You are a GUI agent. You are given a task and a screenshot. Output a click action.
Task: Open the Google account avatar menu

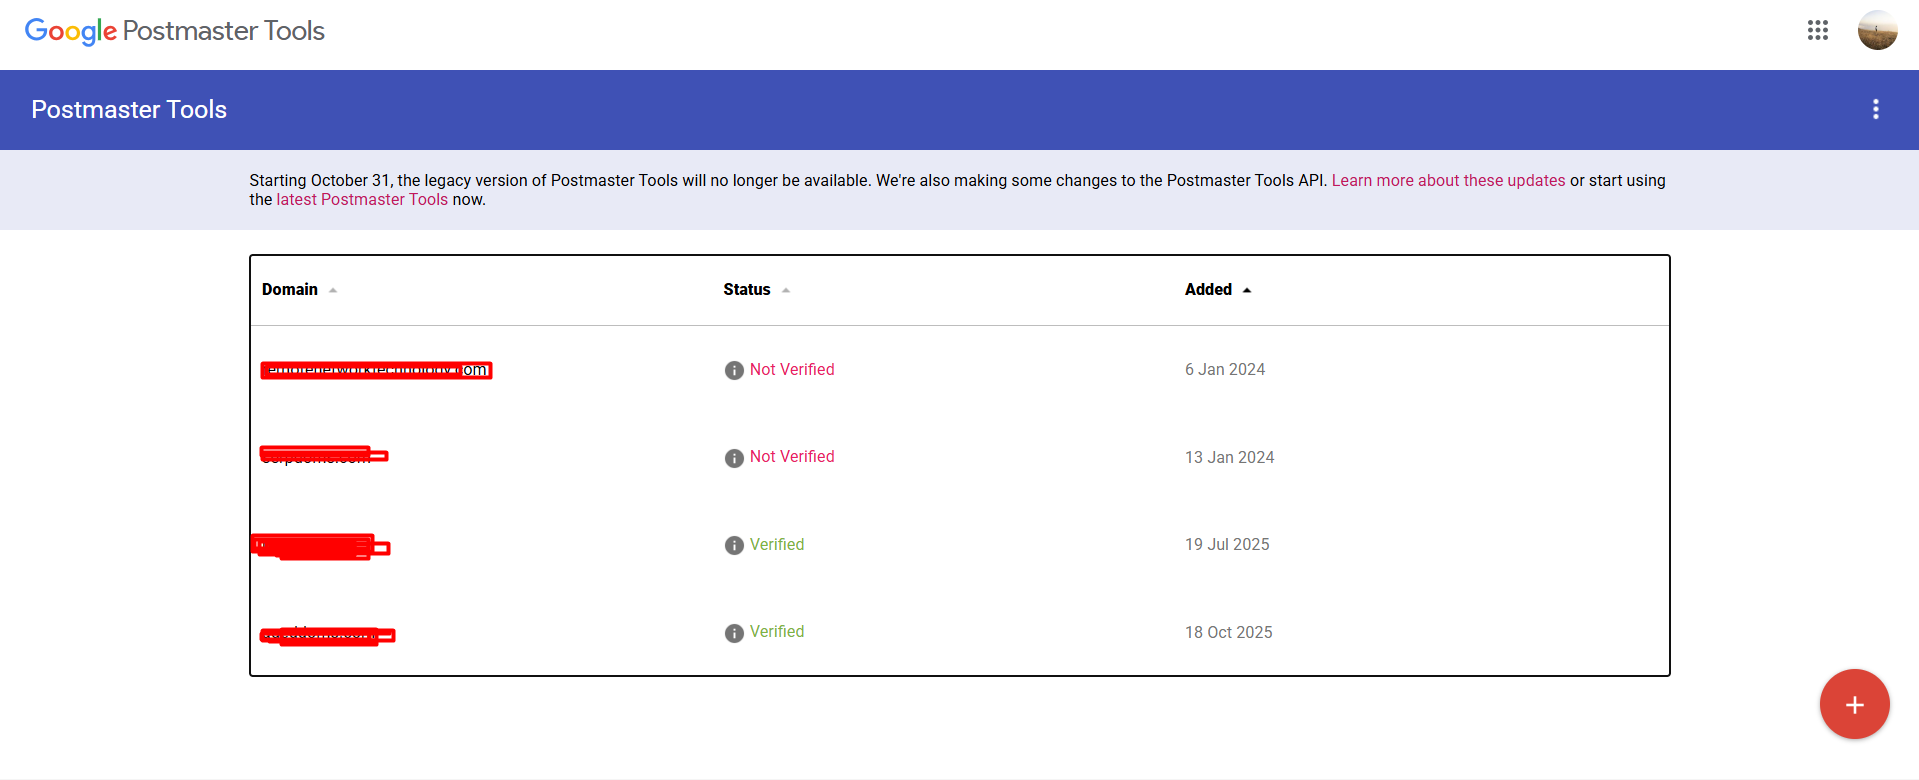(1877, 30)
